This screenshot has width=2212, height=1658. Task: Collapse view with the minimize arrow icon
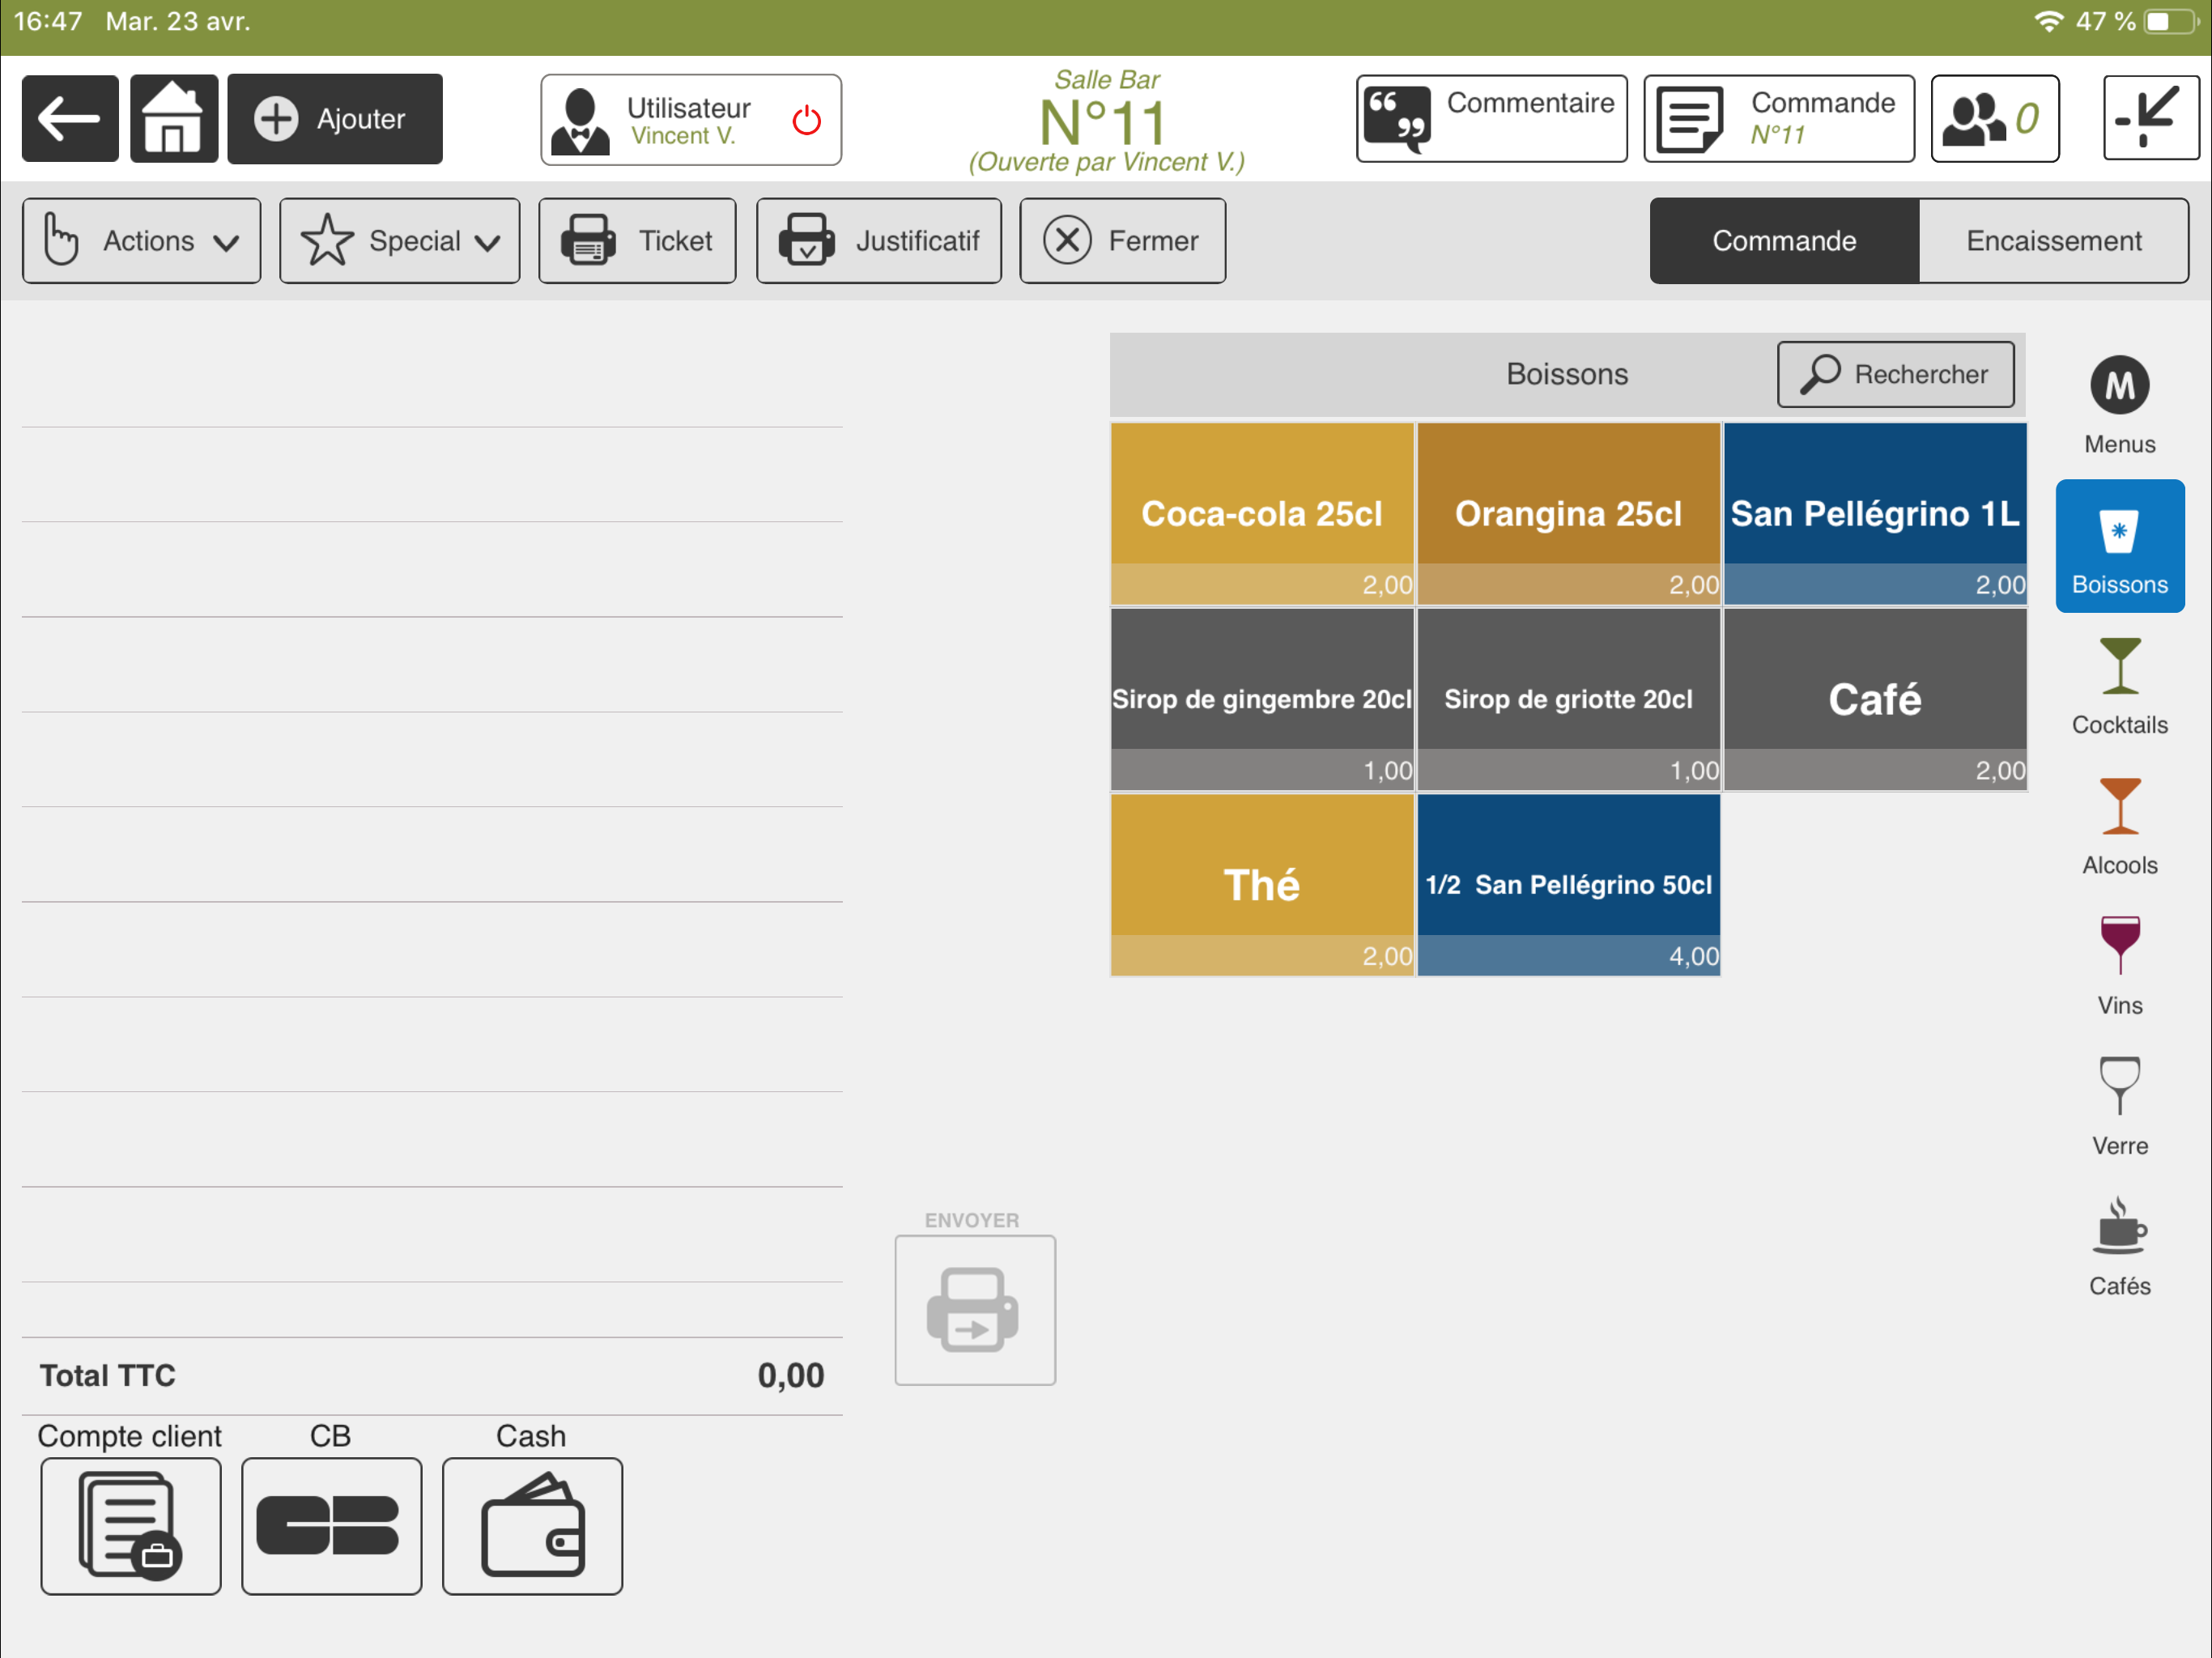tap(2149, 118)
